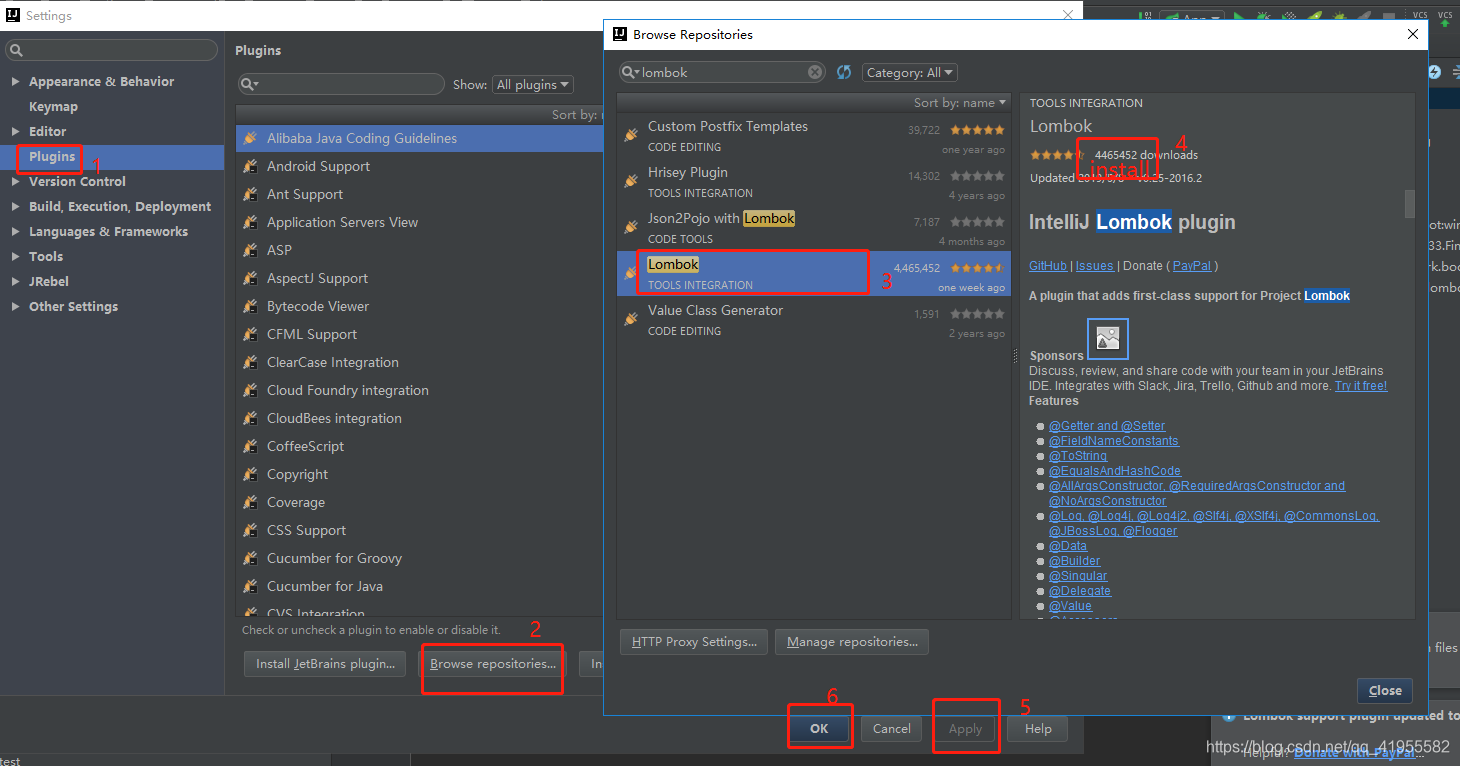The width and height of the screenshot is (1460, 766).
Task: Click Install JetBrains plugin... button
Action: click(326, 664)
